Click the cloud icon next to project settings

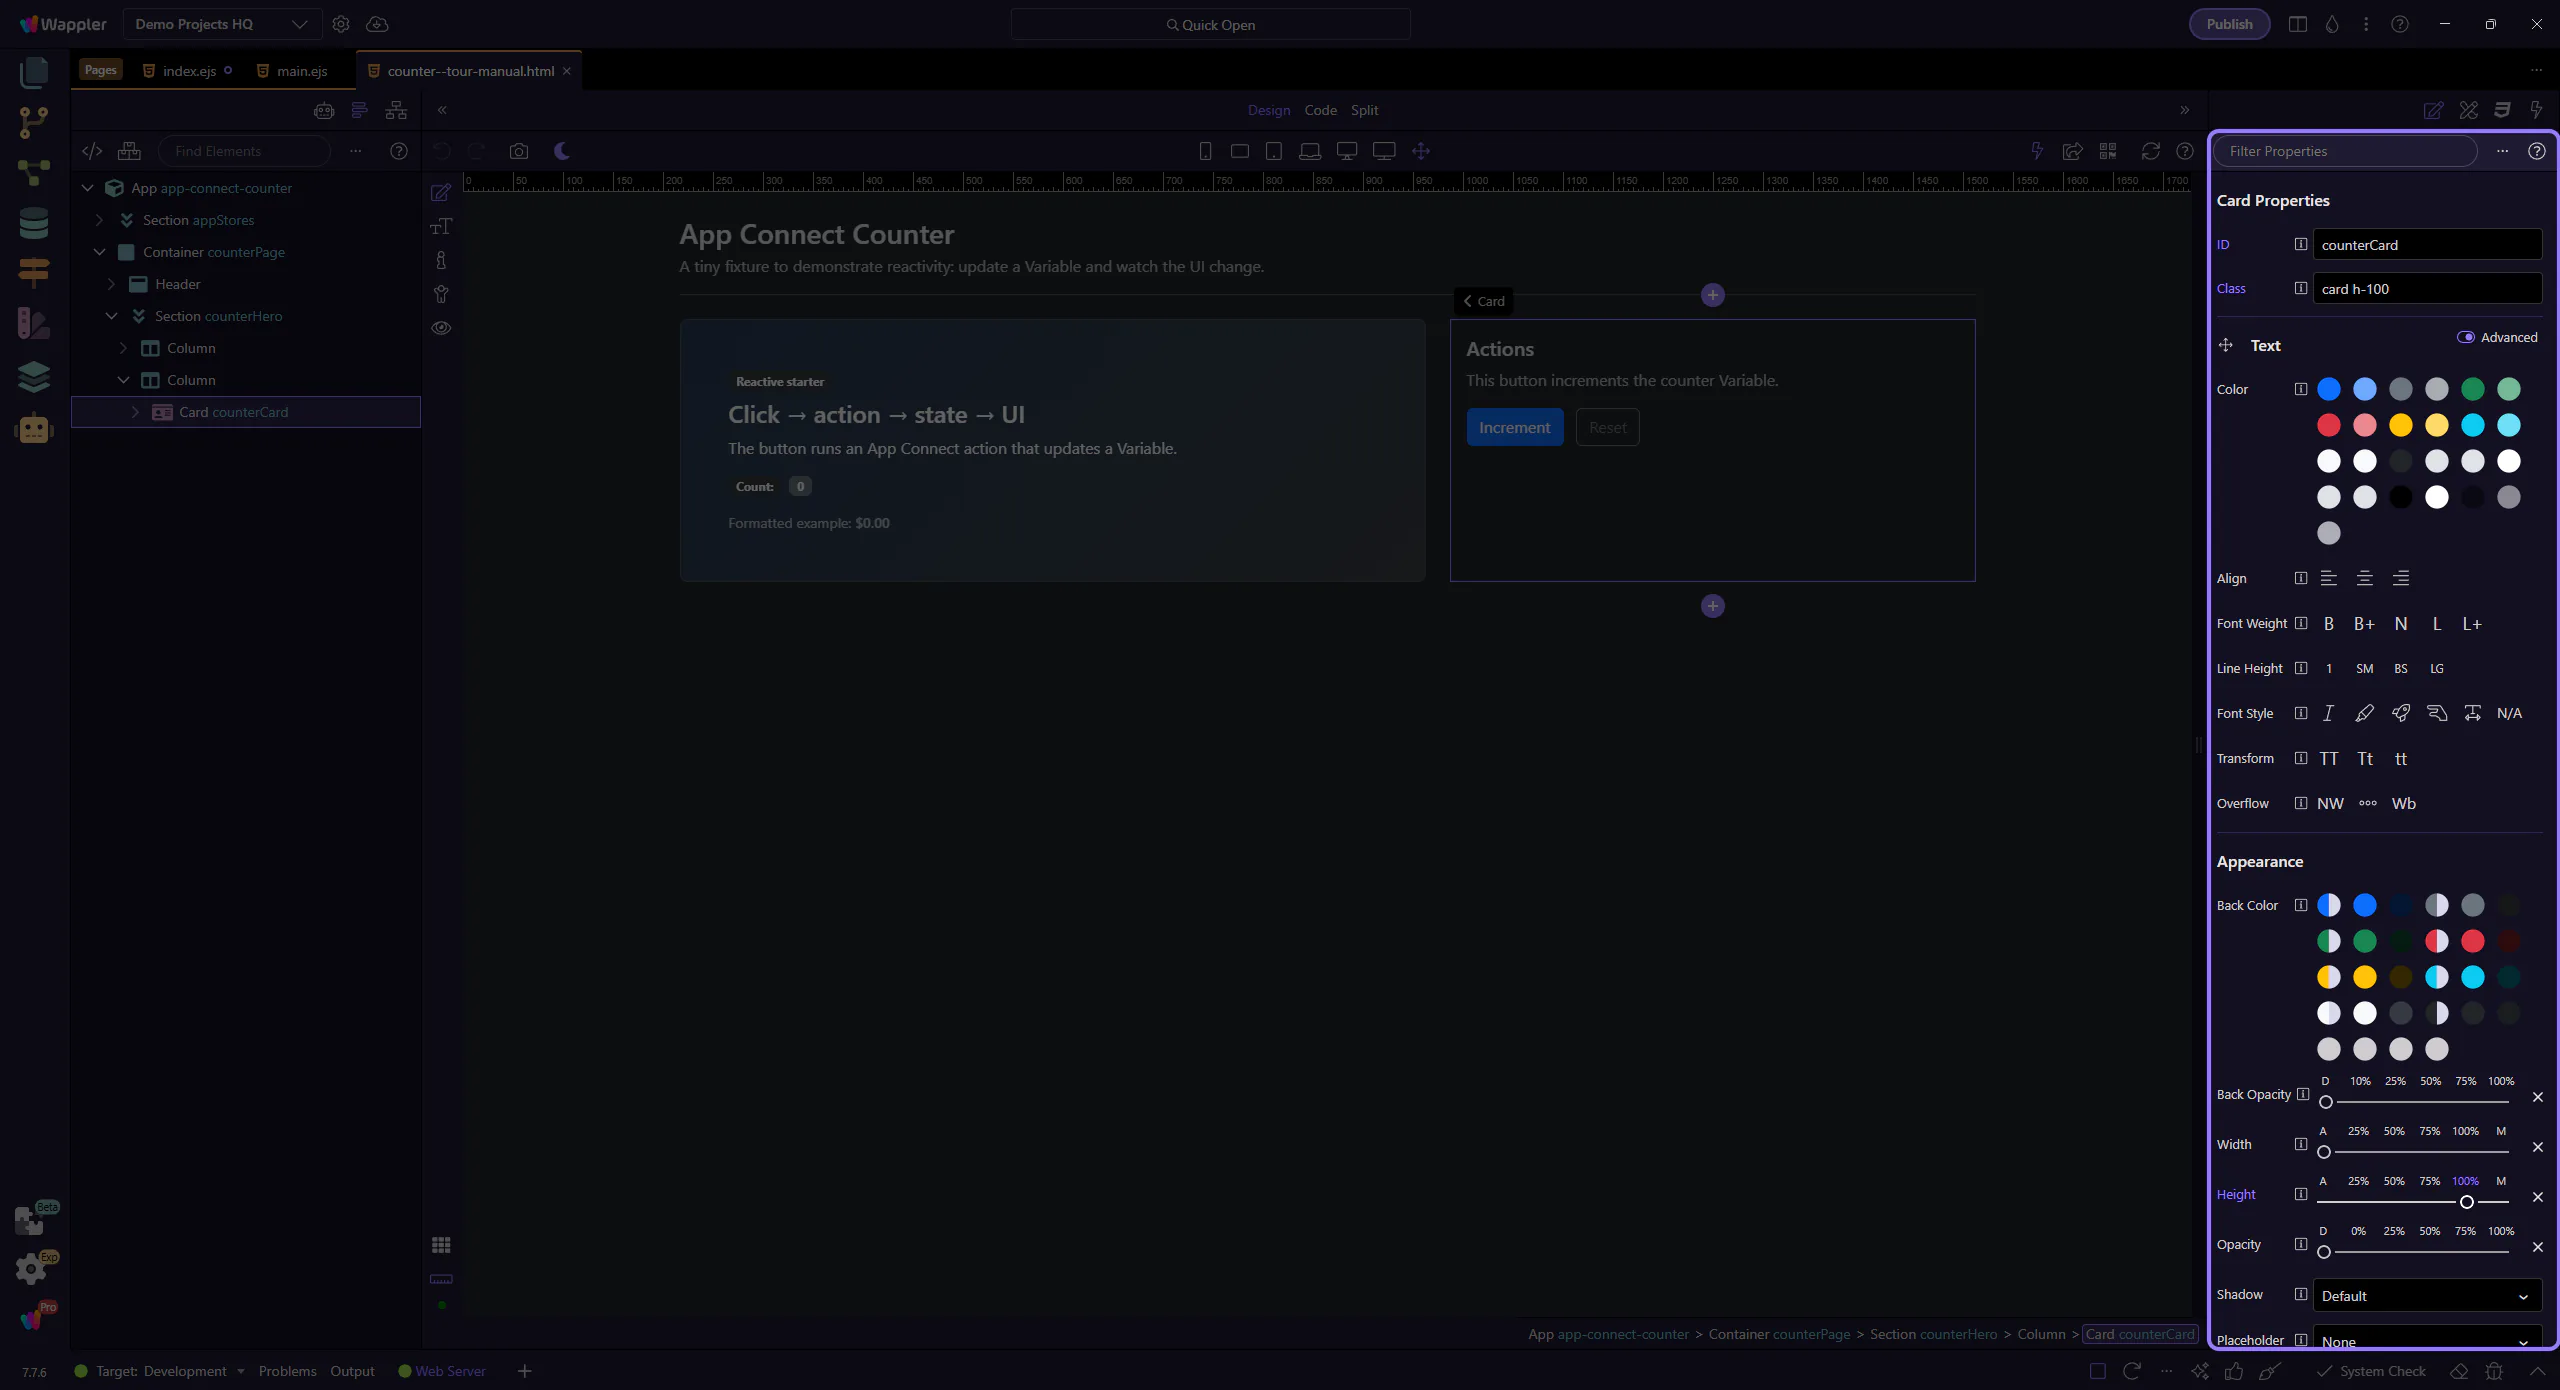377,24
